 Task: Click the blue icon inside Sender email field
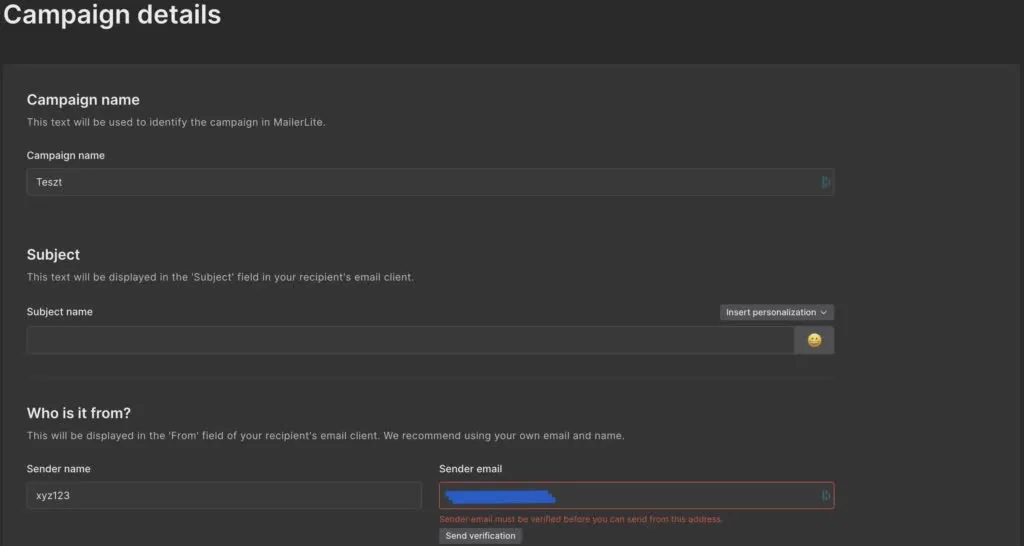point(826,495)
